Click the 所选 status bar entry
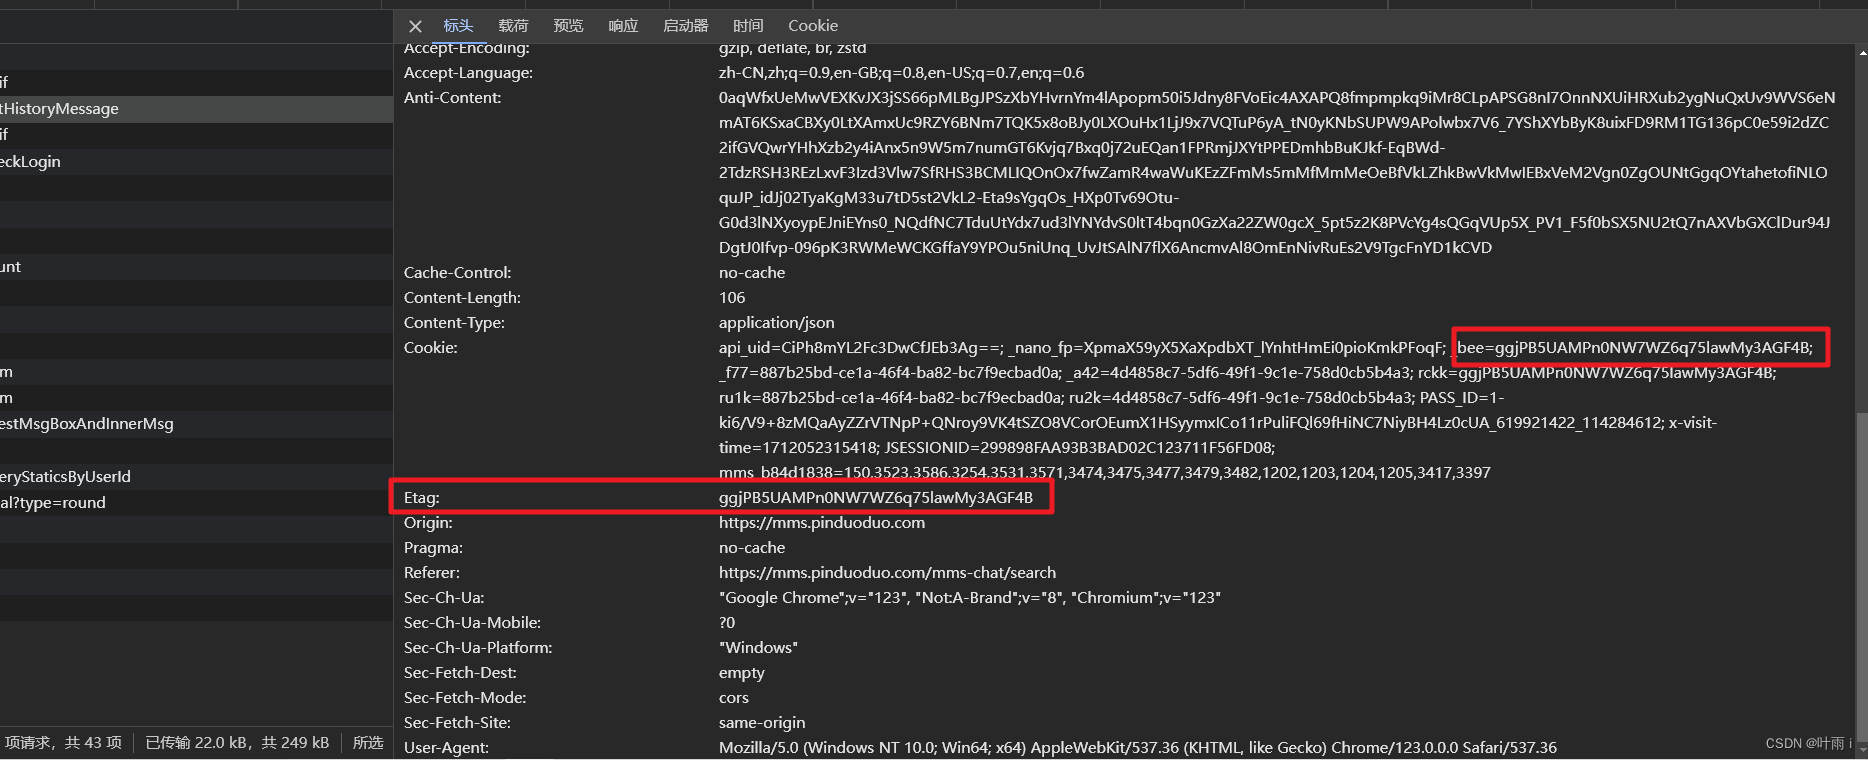This screenshot has width=1868, height=760. [x=368, y=743]
